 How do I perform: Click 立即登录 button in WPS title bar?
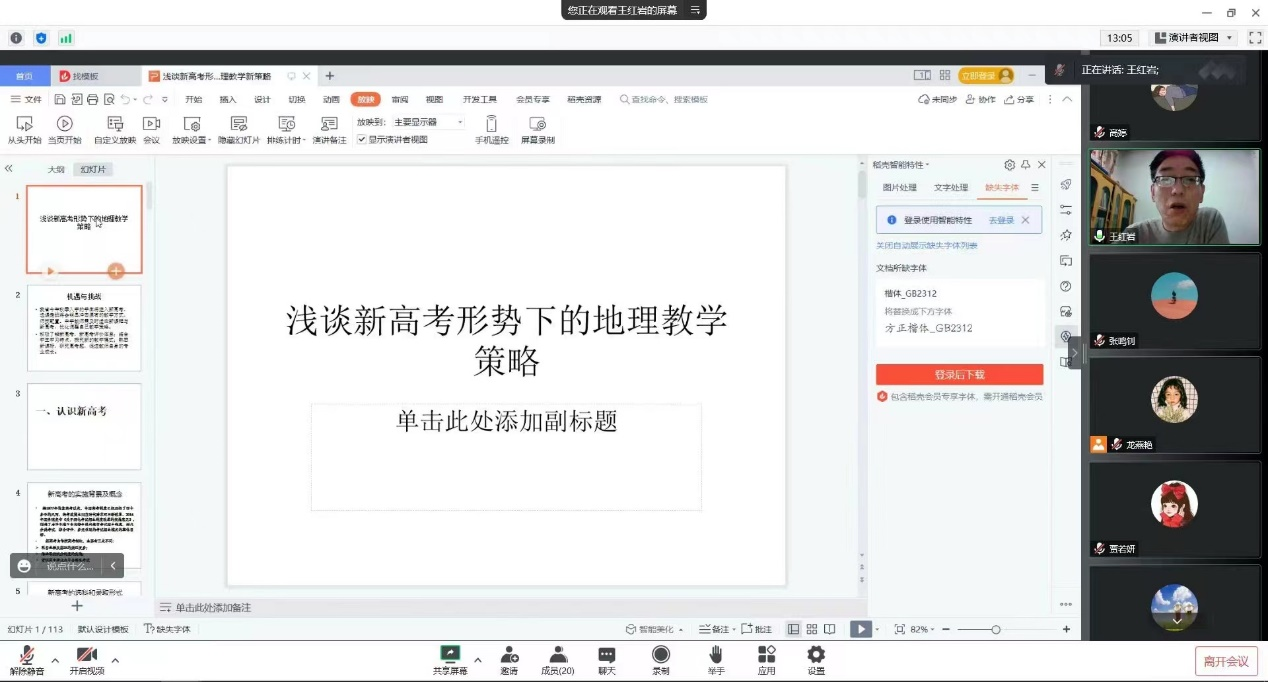coord(986,76)
